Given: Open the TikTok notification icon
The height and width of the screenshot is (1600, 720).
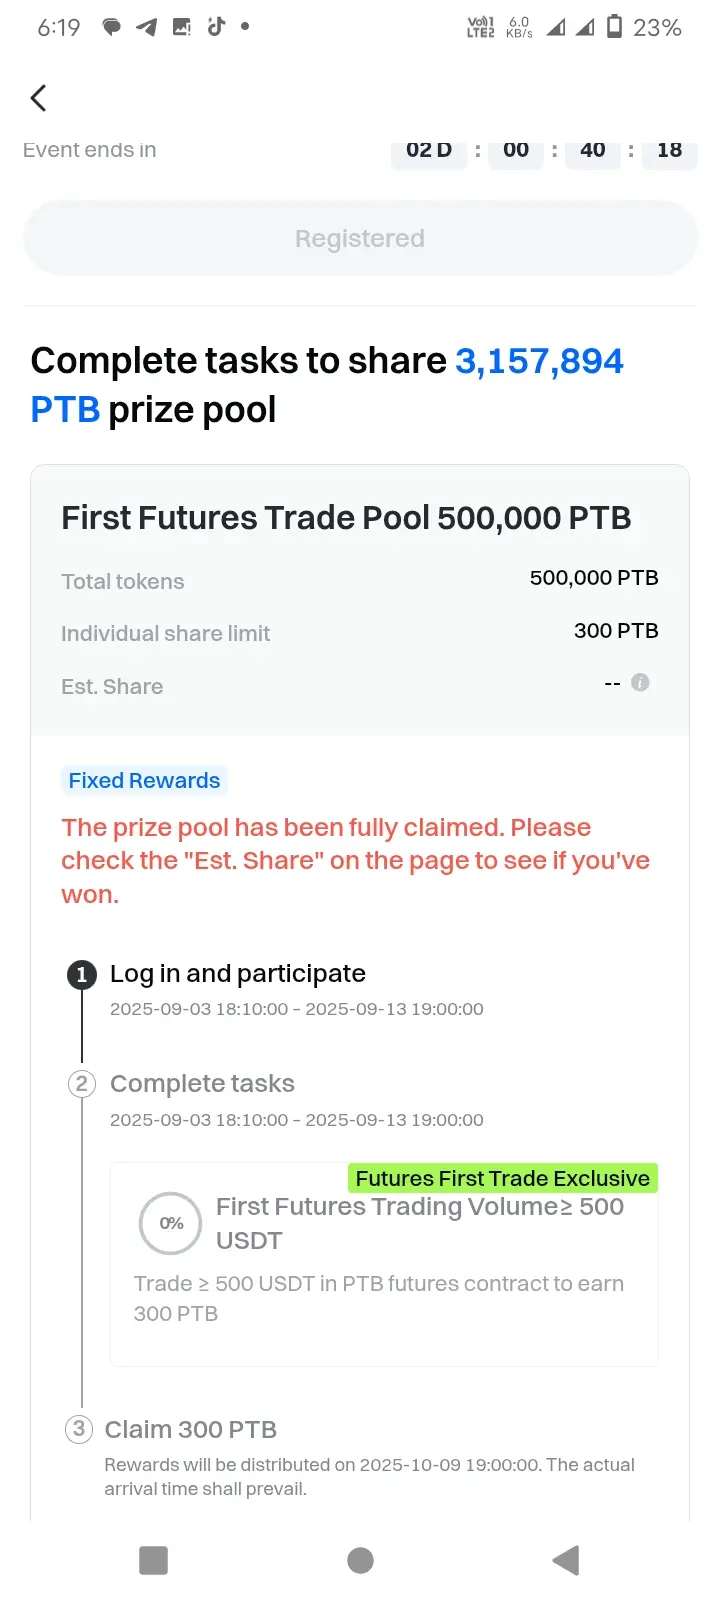Looking at the screenshot, I should 216,26.
